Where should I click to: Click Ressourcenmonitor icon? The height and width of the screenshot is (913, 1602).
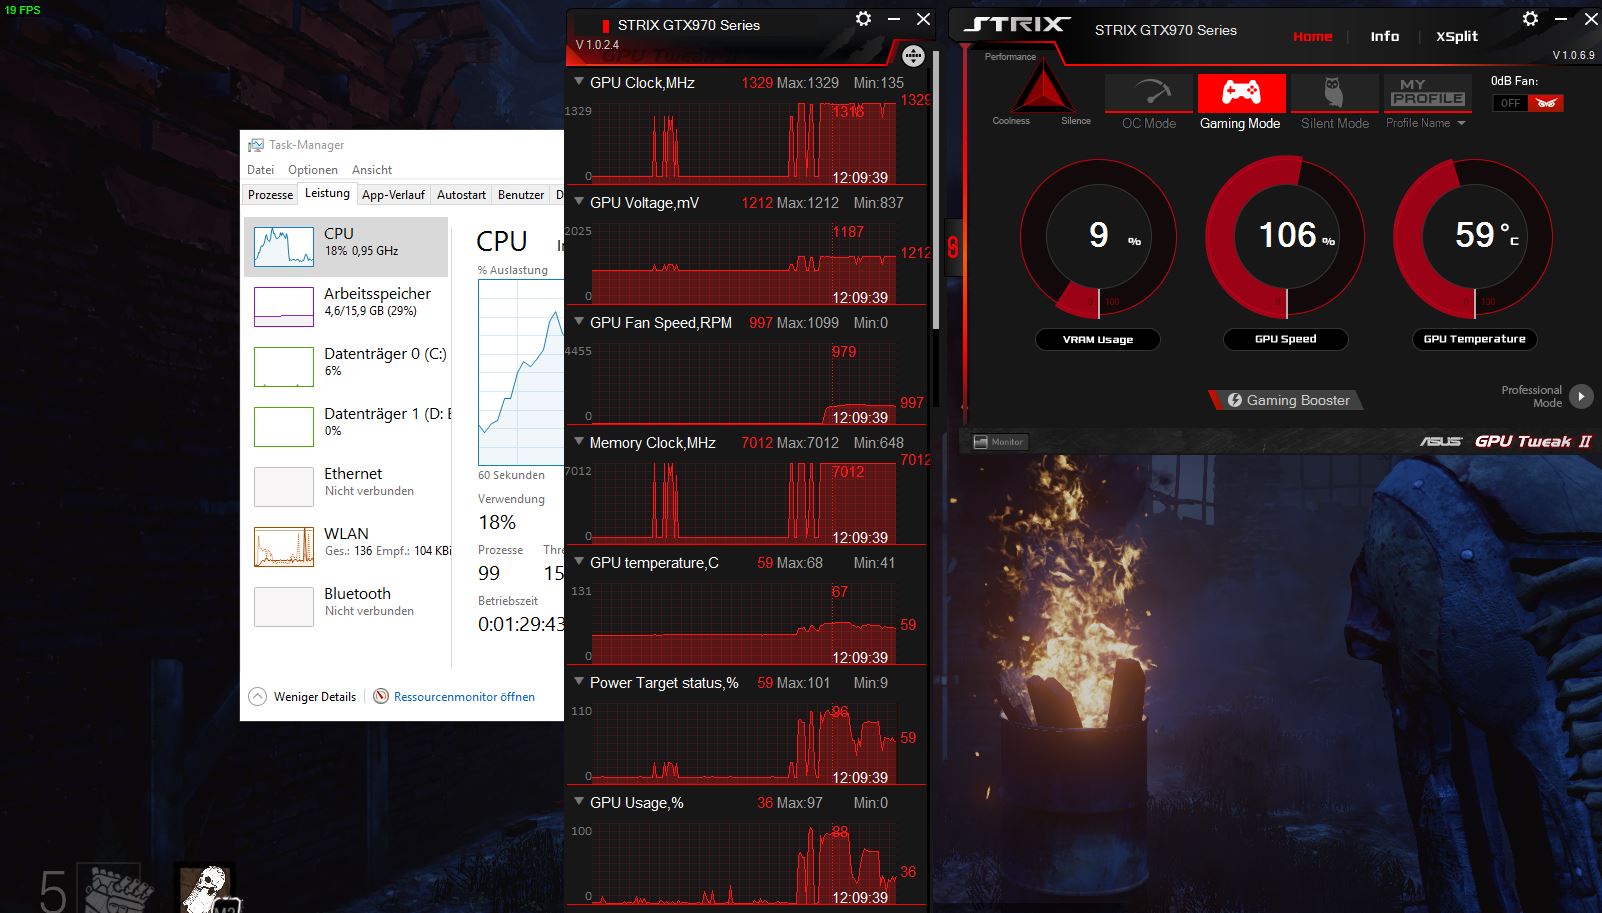[x=381, y=696]
